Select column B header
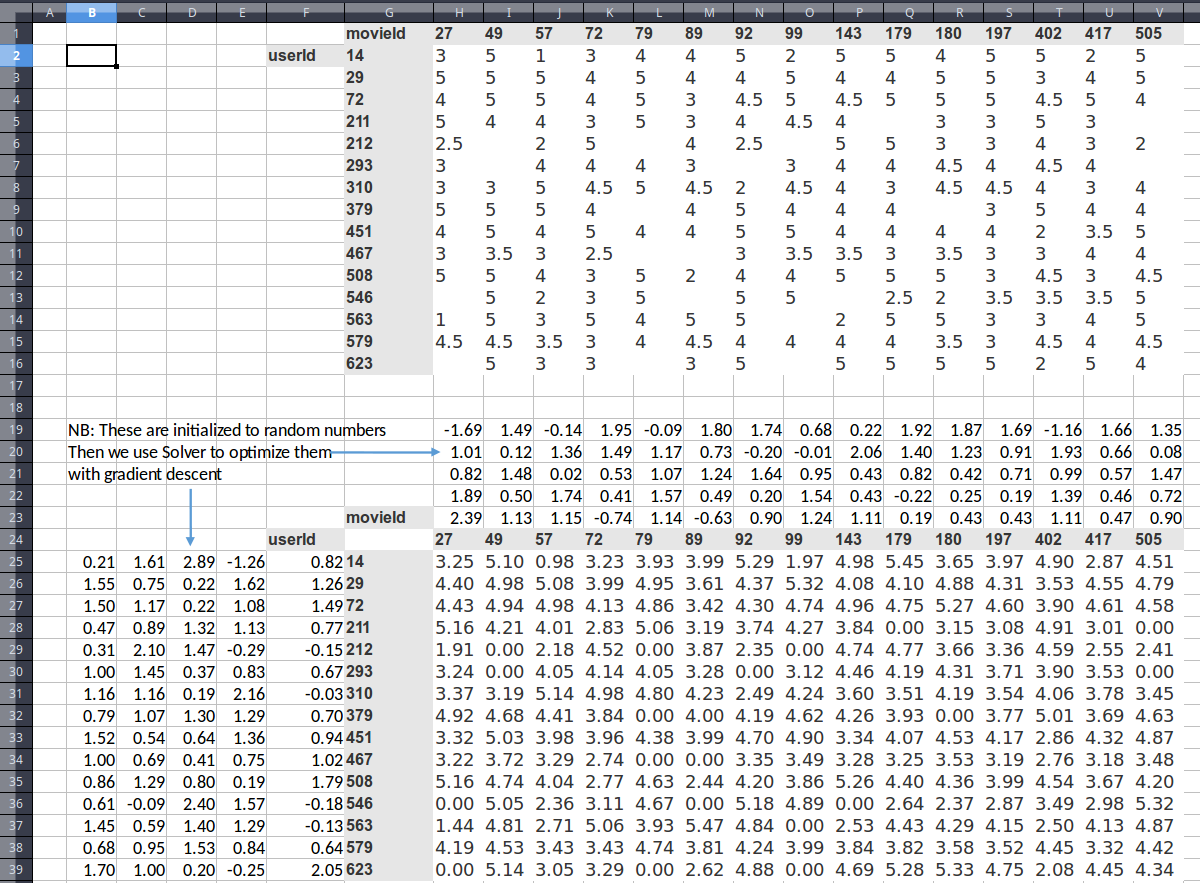 point(92,12)
